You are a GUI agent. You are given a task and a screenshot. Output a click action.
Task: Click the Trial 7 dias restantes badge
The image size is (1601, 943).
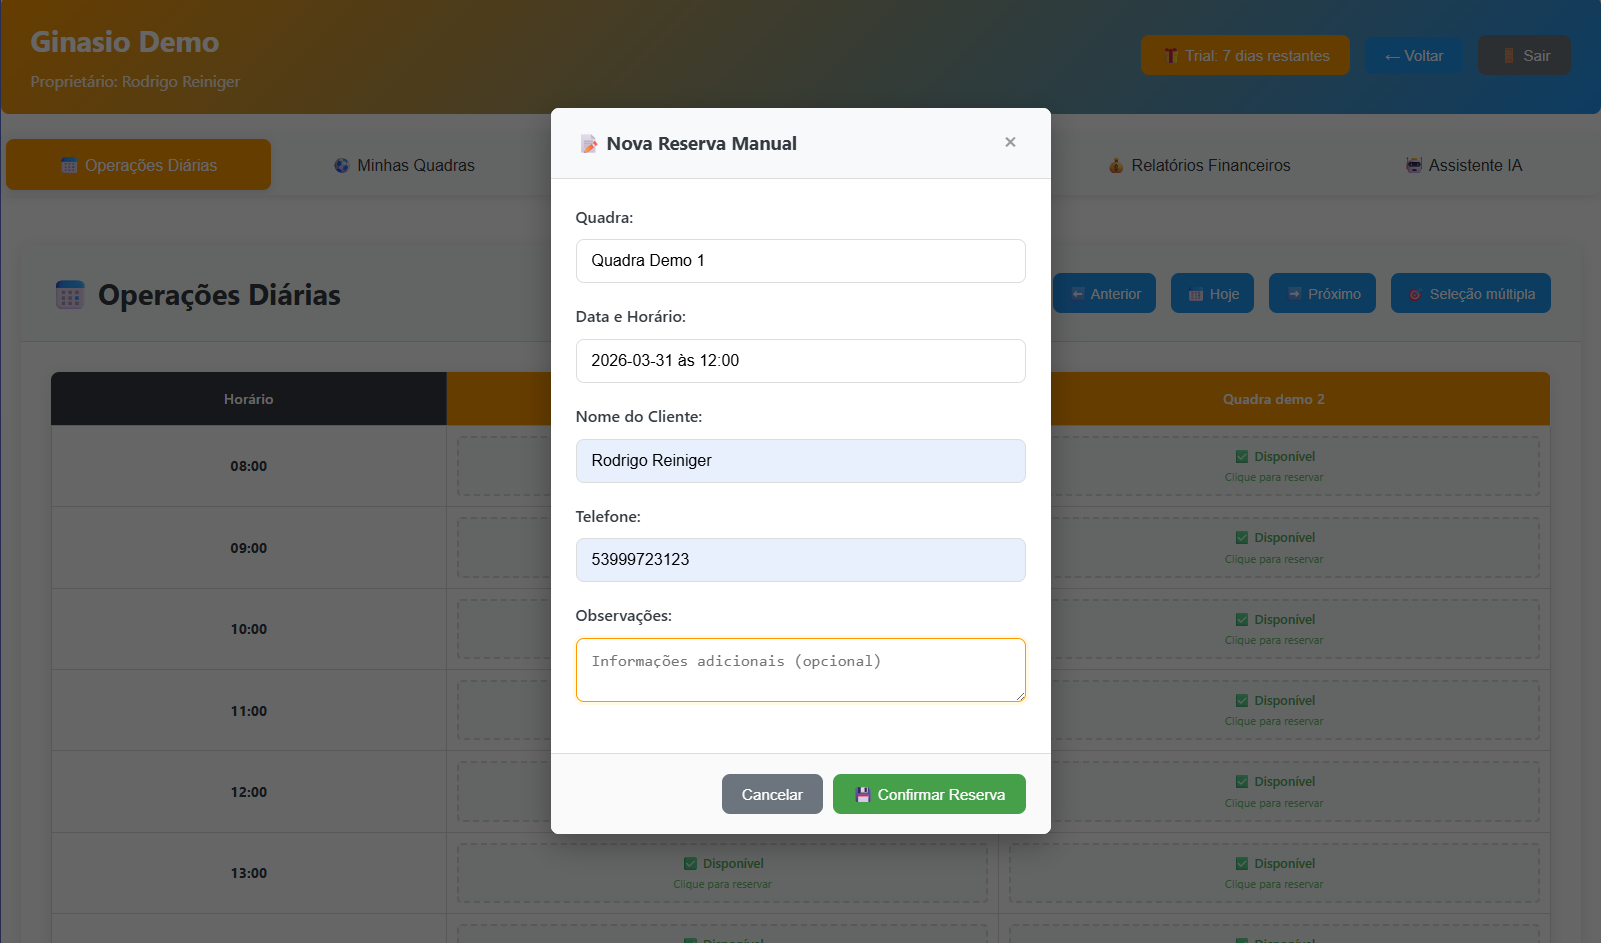[x=1245, y=56]
